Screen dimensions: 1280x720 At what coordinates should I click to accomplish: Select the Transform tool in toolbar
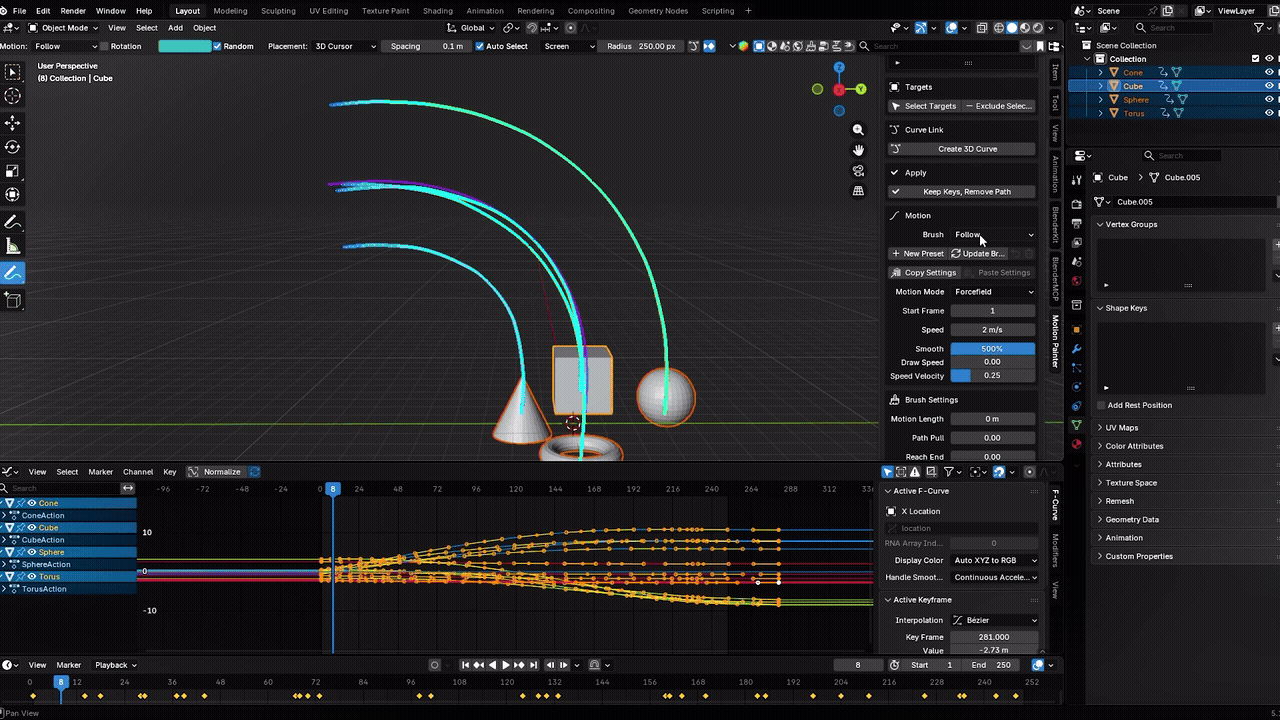(x=13, y=195)
